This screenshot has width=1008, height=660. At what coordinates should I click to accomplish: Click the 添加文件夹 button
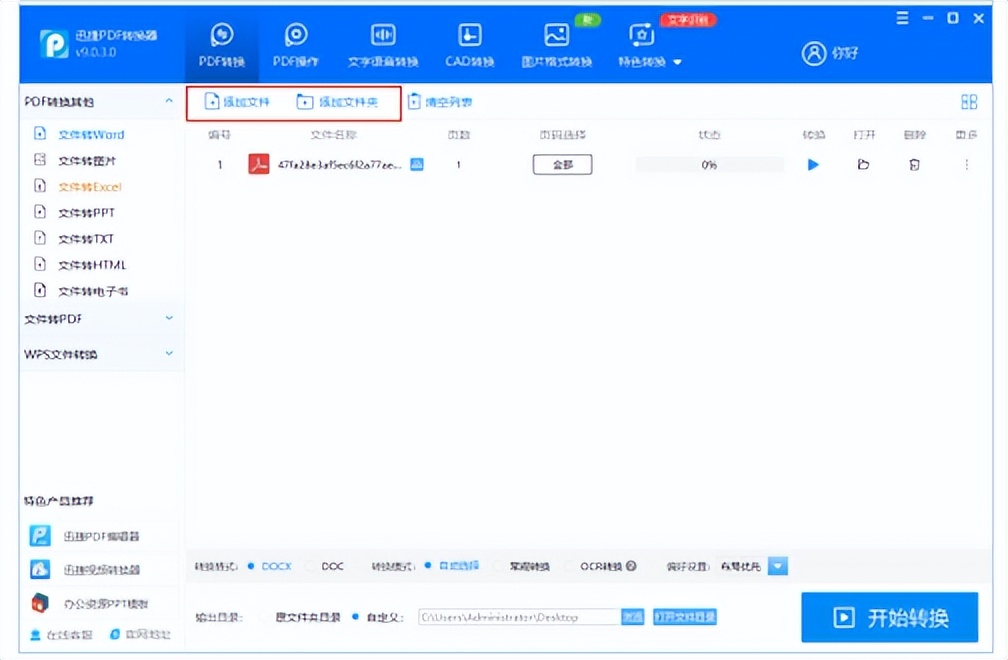tap(338, 102)
